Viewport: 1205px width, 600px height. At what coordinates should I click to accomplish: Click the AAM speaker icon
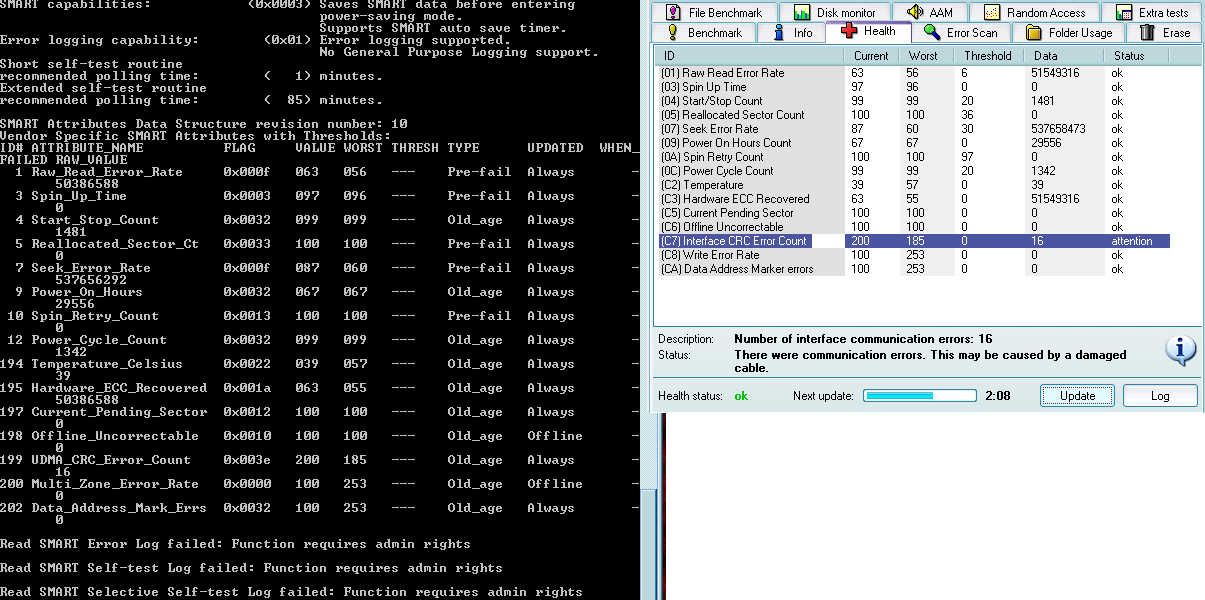coord(914,13)
